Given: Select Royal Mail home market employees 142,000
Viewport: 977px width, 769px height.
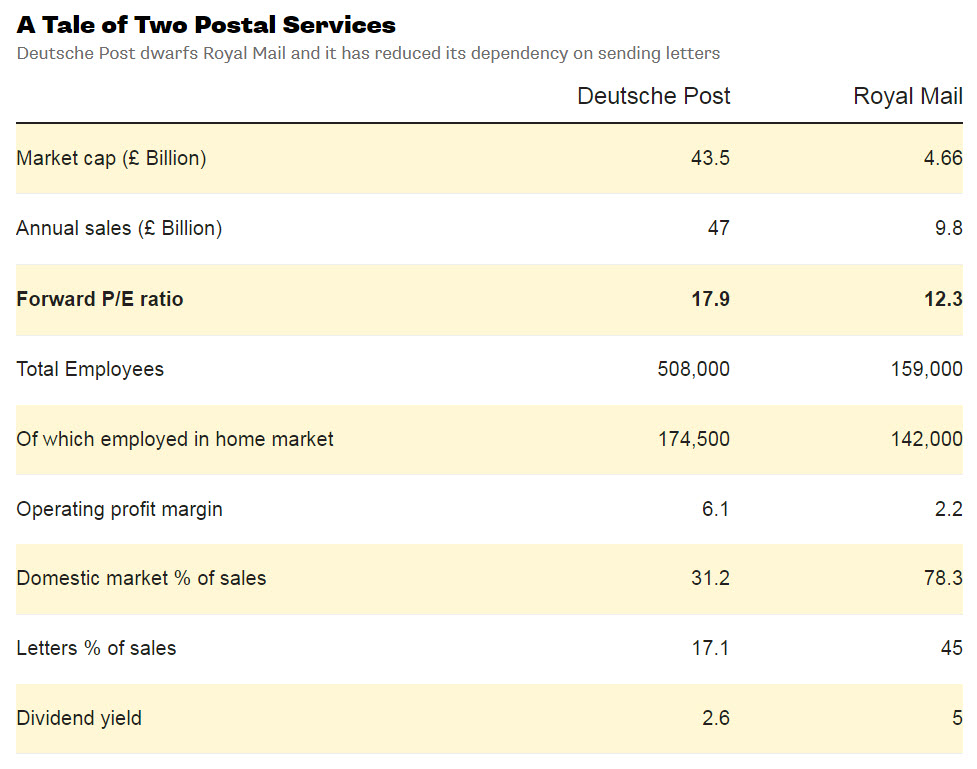Looking at the screenshot, I should coord(926,439).
